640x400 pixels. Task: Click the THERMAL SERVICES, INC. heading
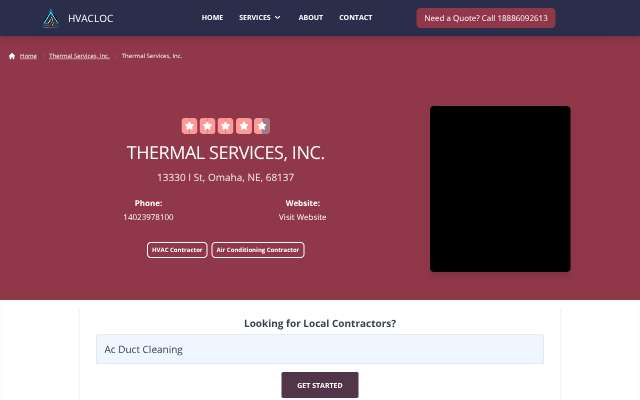tap(226, 153)
